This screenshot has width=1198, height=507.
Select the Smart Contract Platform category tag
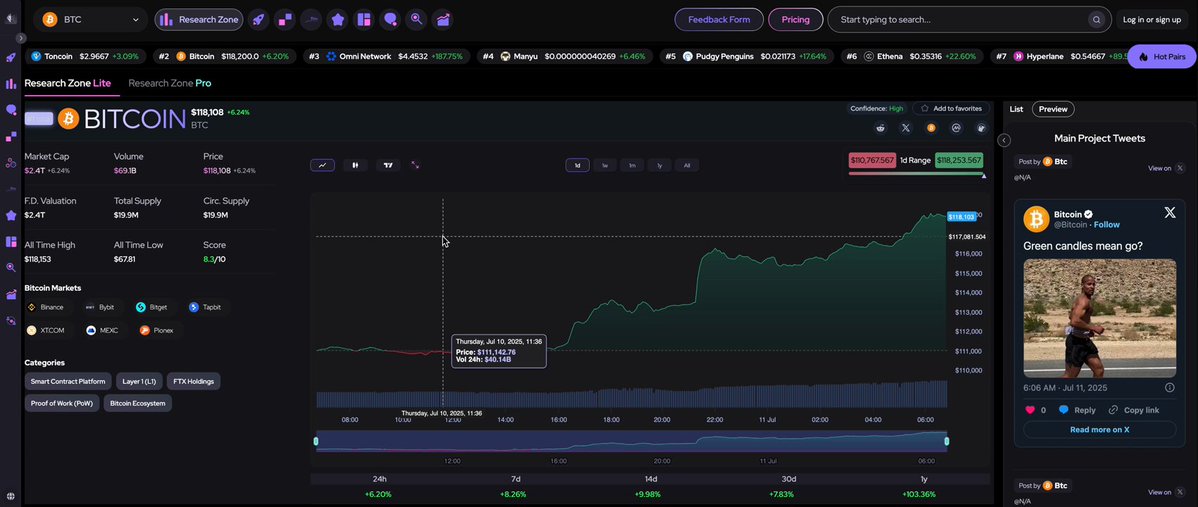[69, 380]
